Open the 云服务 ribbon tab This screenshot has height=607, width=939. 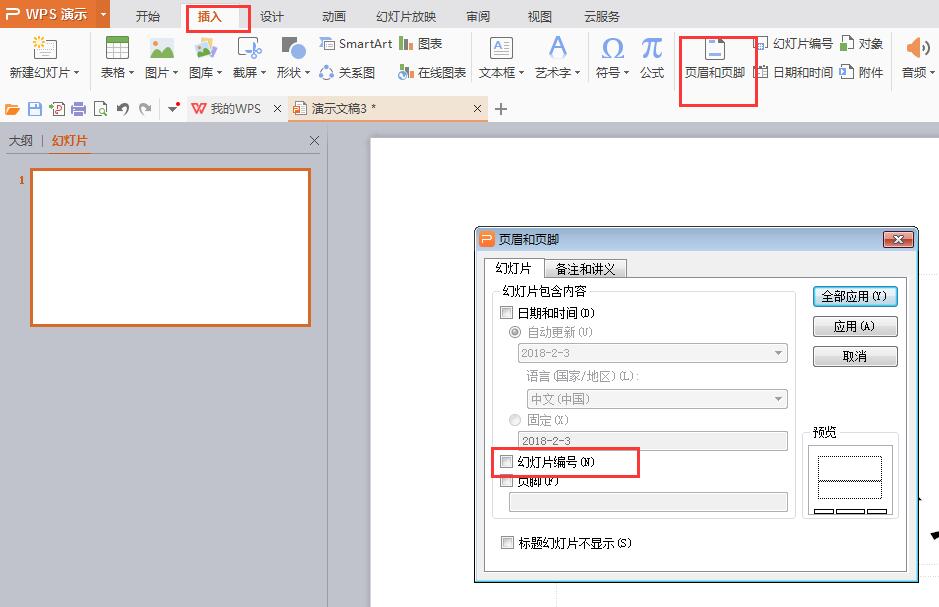click(601, 16)
